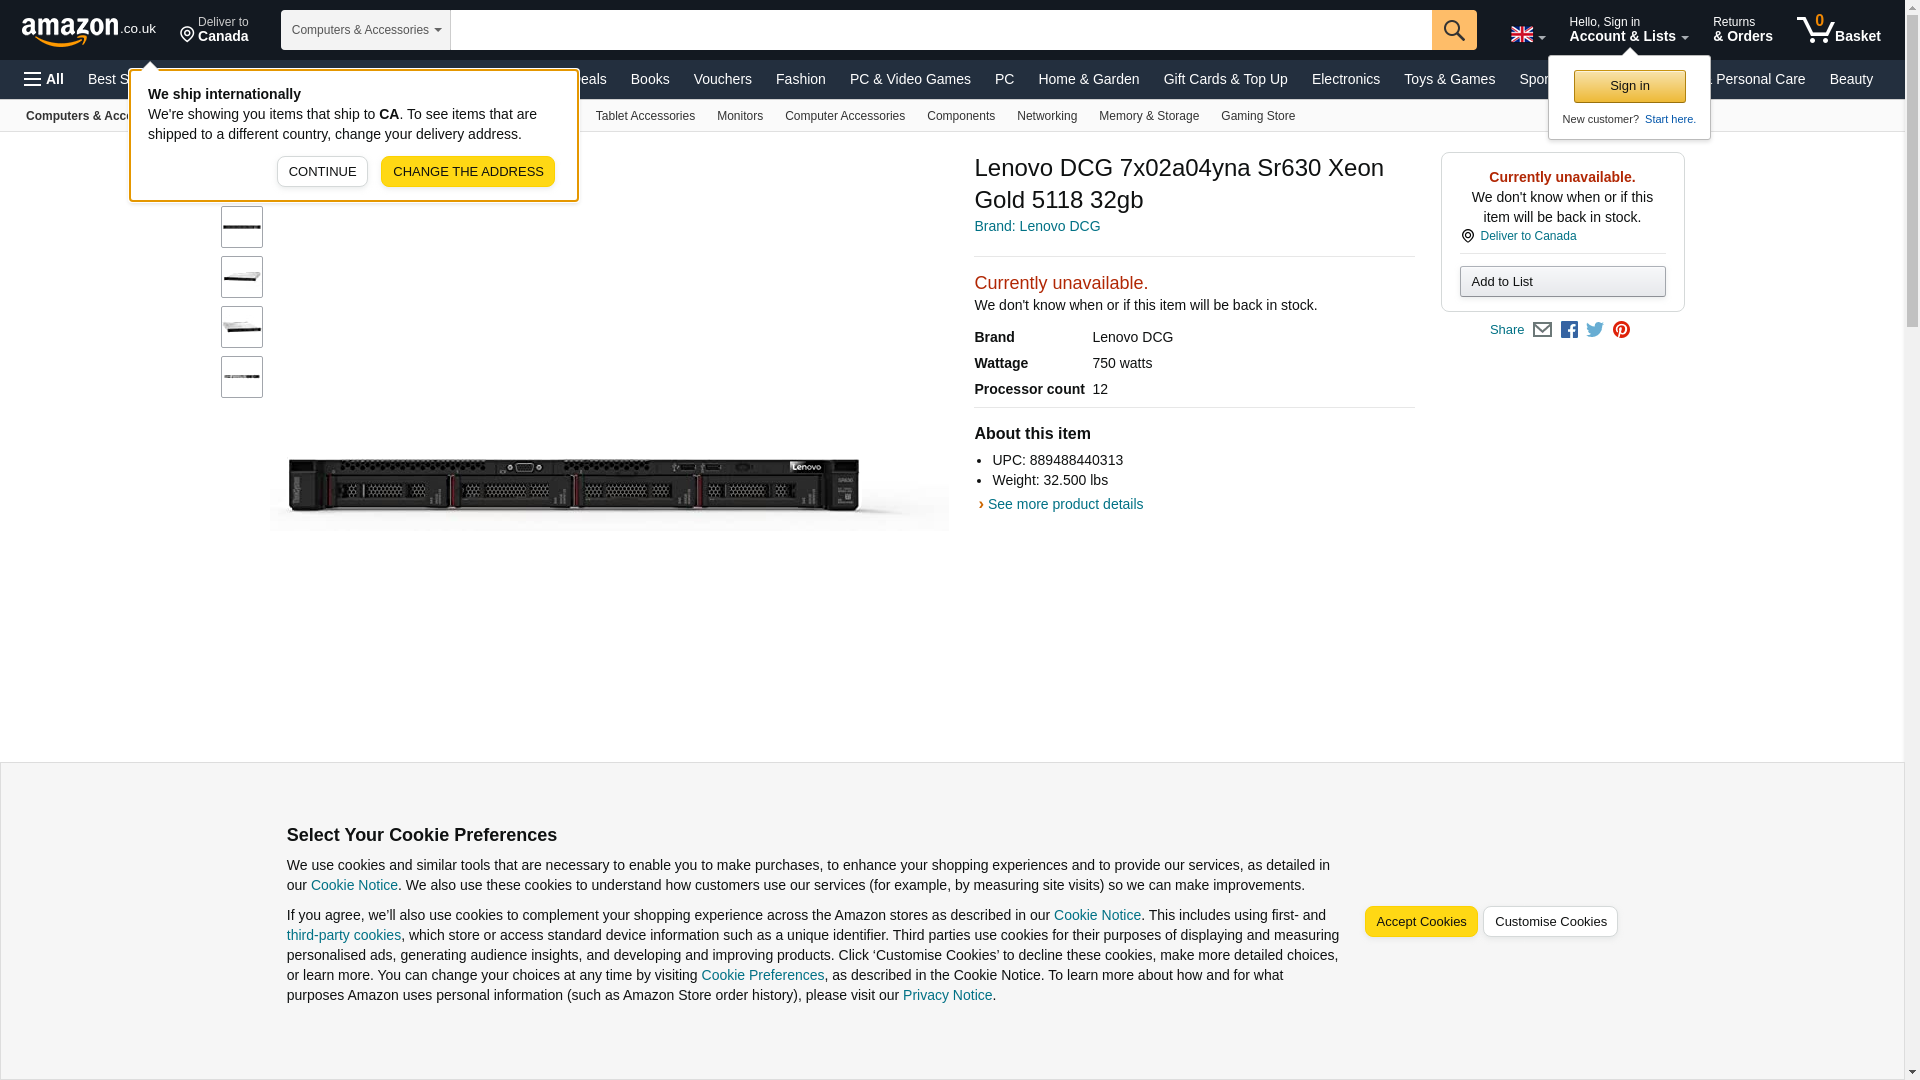This screenshot has width=1920, height=1080.
Task: Click the magnifying glass search button
Action: click(x=1453, y=30)
